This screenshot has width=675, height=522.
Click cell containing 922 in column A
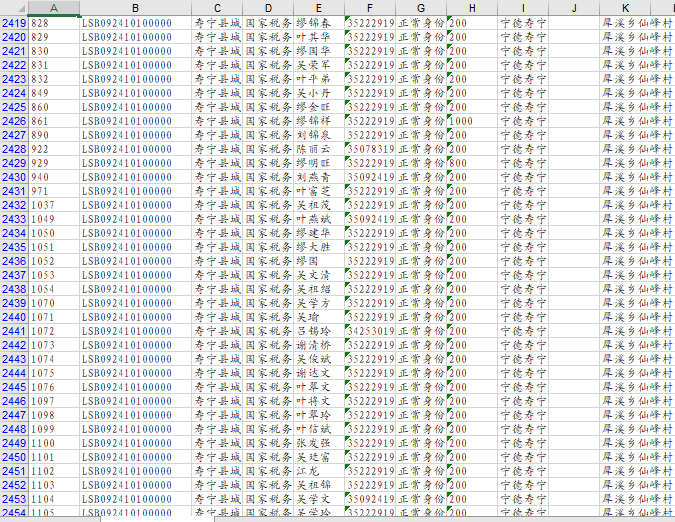(54, 149)
